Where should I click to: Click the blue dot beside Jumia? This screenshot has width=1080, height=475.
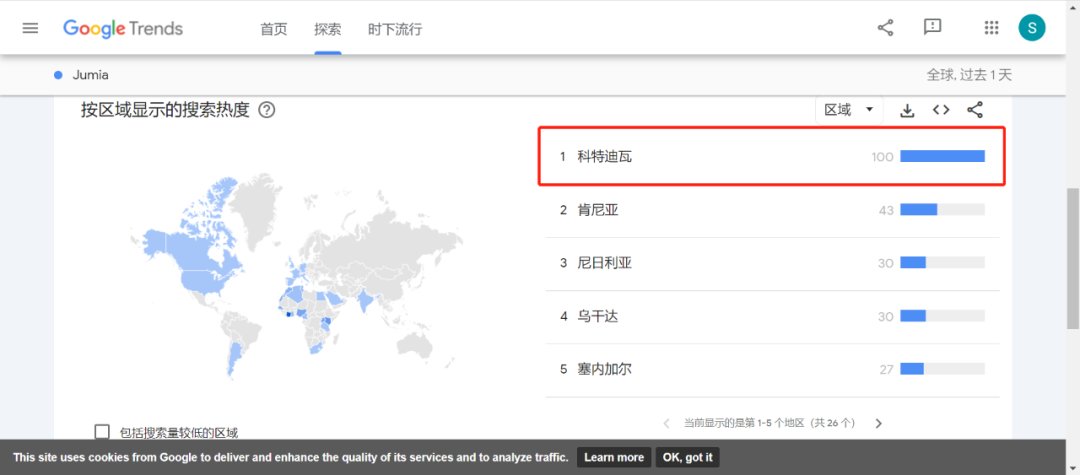[59, 75]
